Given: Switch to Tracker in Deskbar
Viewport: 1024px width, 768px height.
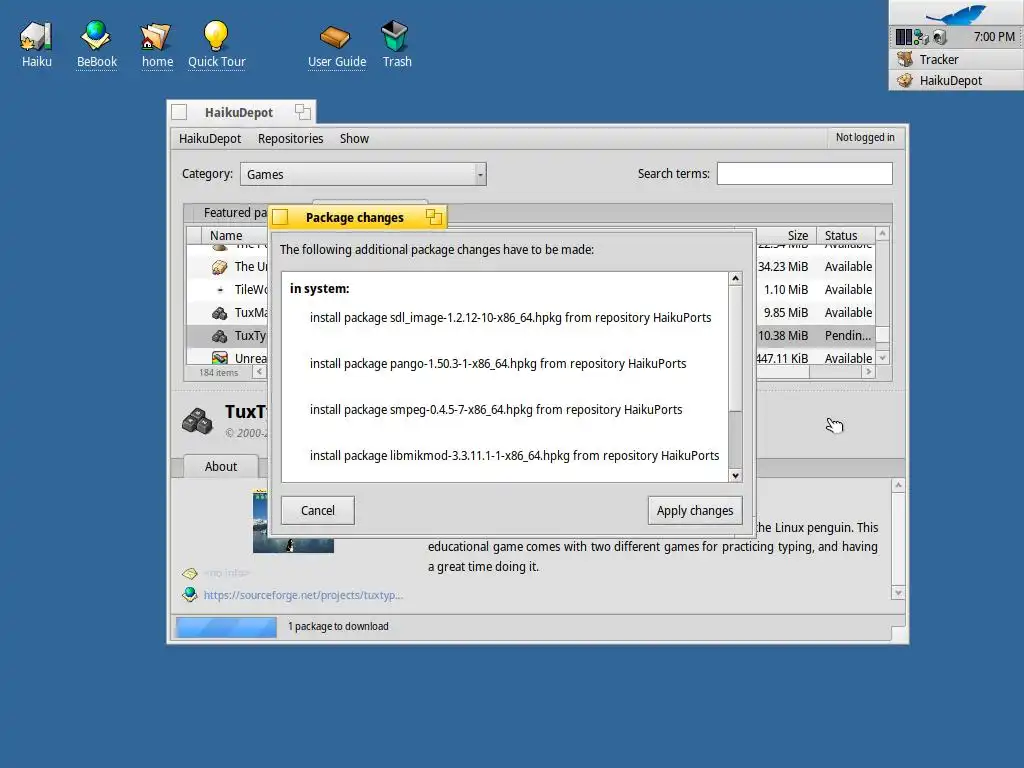Looking at the screenshot, I should pyautogui.click(x=956, y=59).
